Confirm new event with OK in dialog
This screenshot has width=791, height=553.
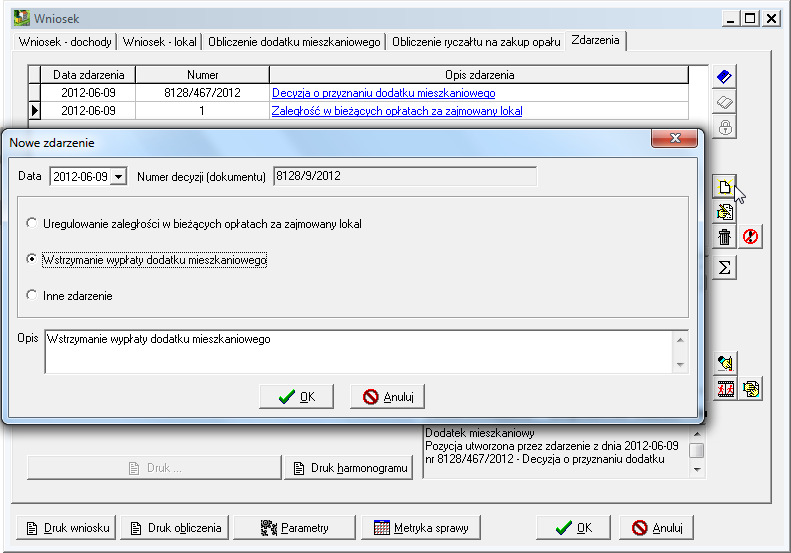(297, 397)
